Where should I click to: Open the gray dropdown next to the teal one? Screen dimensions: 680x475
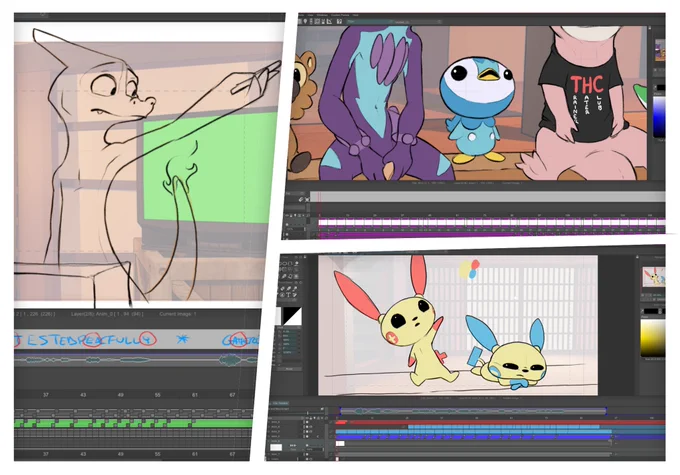[x=418, y=21]
